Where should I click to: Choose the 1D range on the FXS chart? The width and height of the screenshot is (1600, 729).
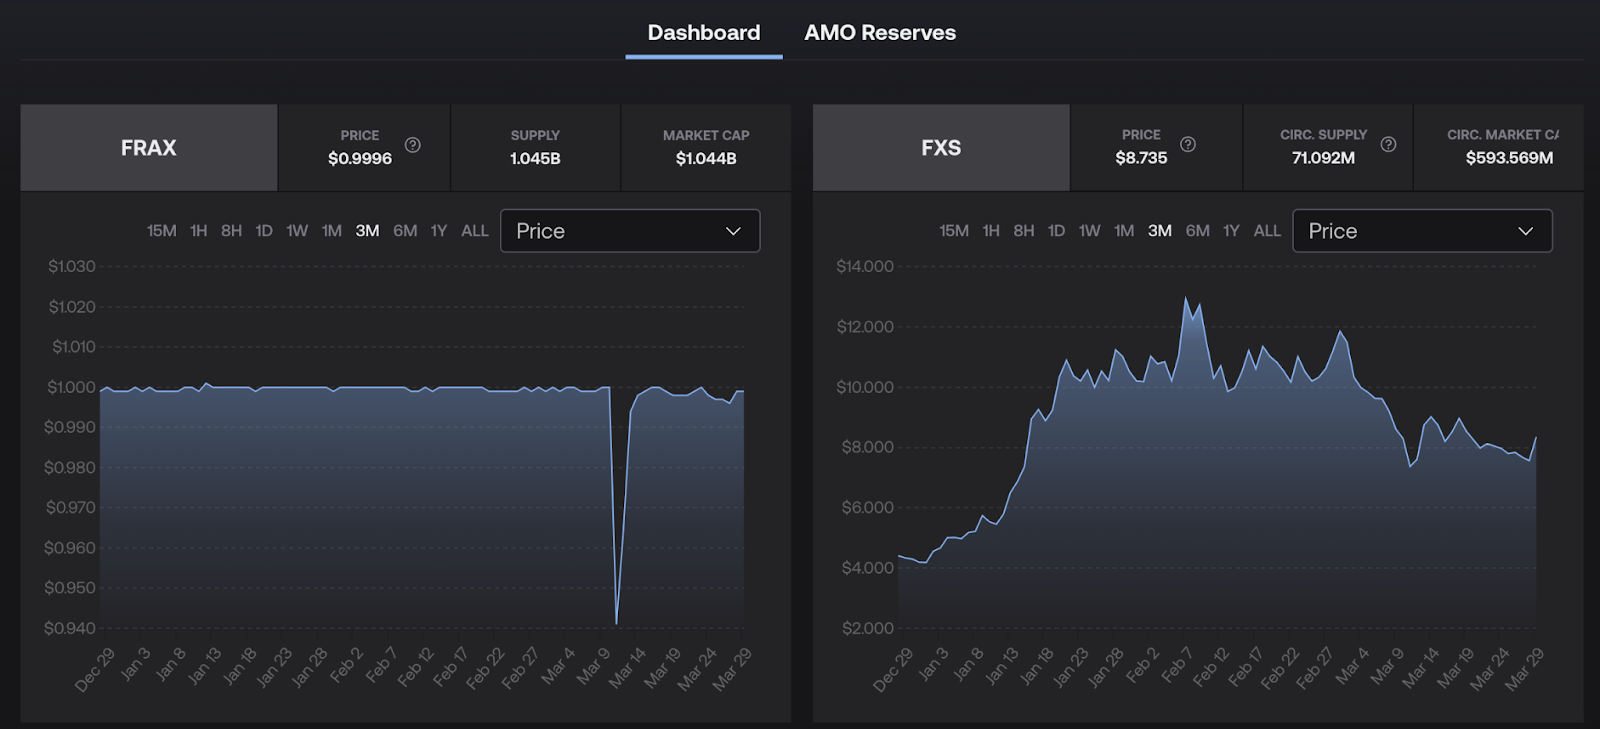[x=1056, y=231]
